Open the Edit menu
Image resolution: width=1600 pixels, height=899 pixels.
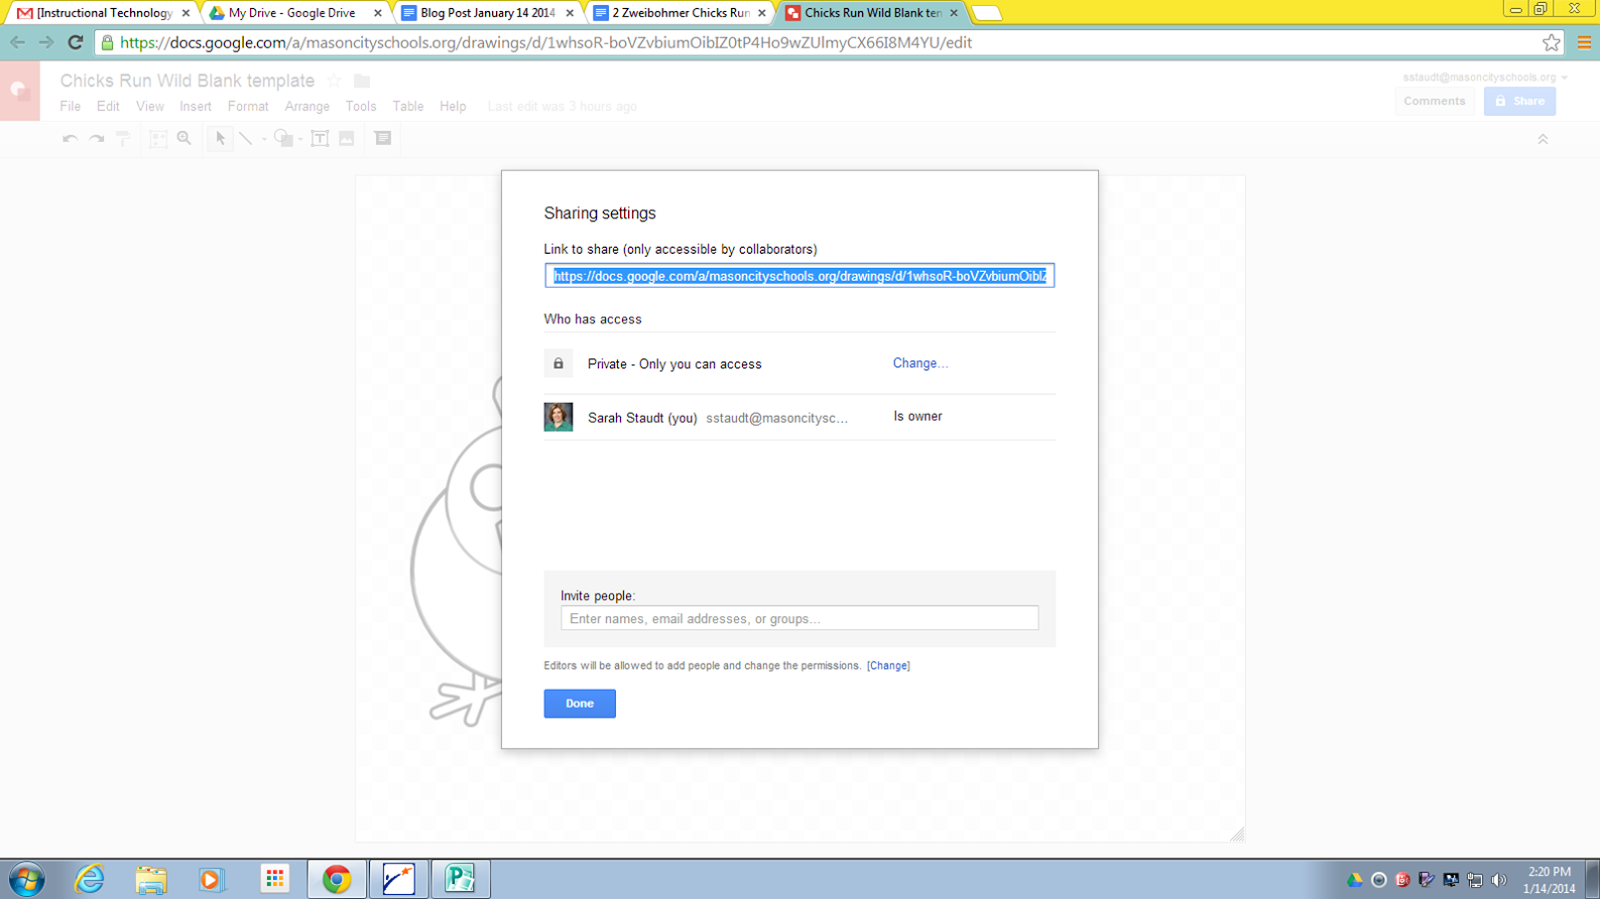108,106
